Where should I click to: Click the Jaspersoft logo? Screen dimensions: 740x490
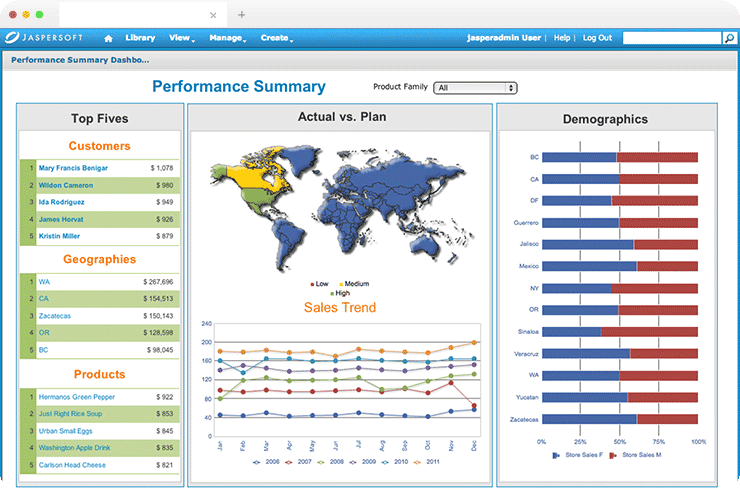click(44, 37)
